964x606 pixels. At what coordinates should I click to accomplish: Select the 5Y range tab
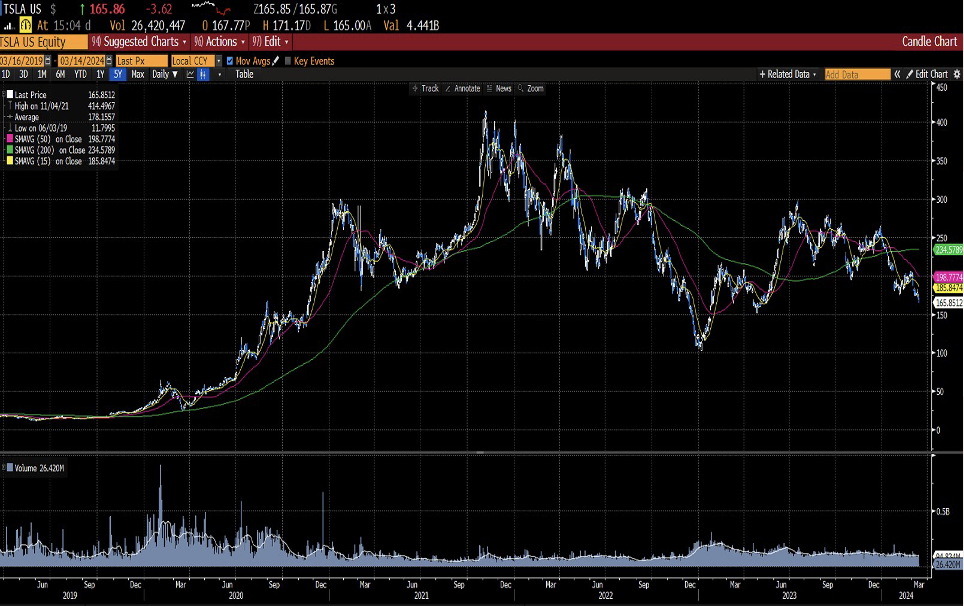[118, 74]
